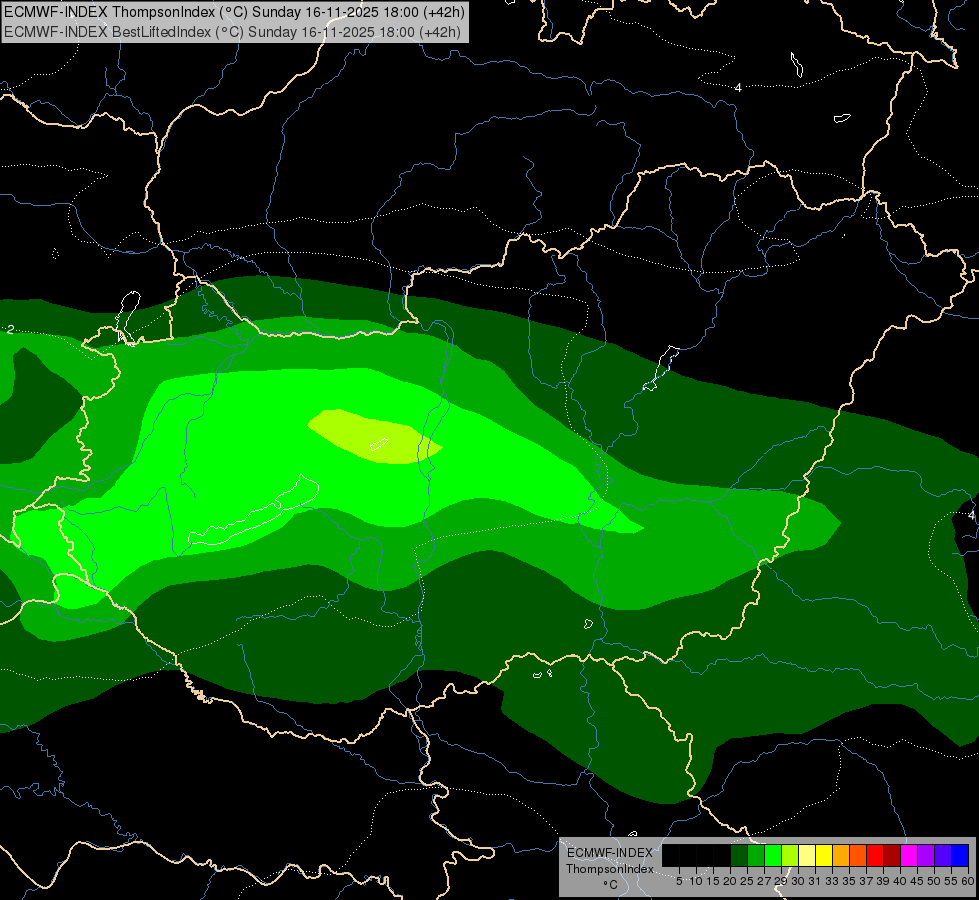Select the dark green 20-25 legend swatch
Screen dimensions: 979x900
[739, 855]
